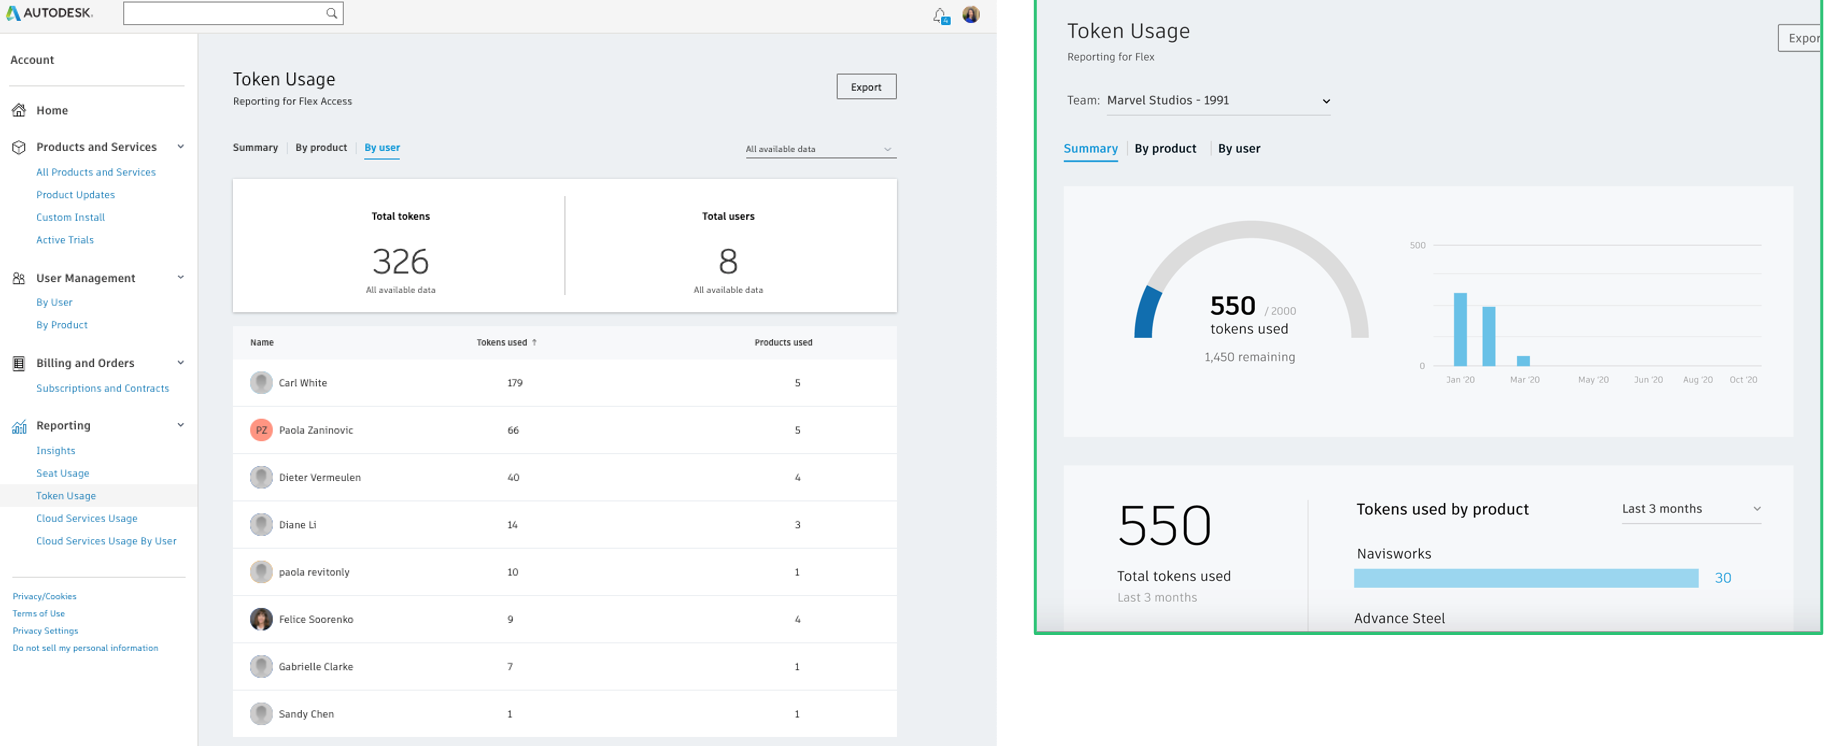Viewport: 1826px width, 746px height.
Task: Open the Team Marvel Studios dropdown
Action: (1218, 100)
